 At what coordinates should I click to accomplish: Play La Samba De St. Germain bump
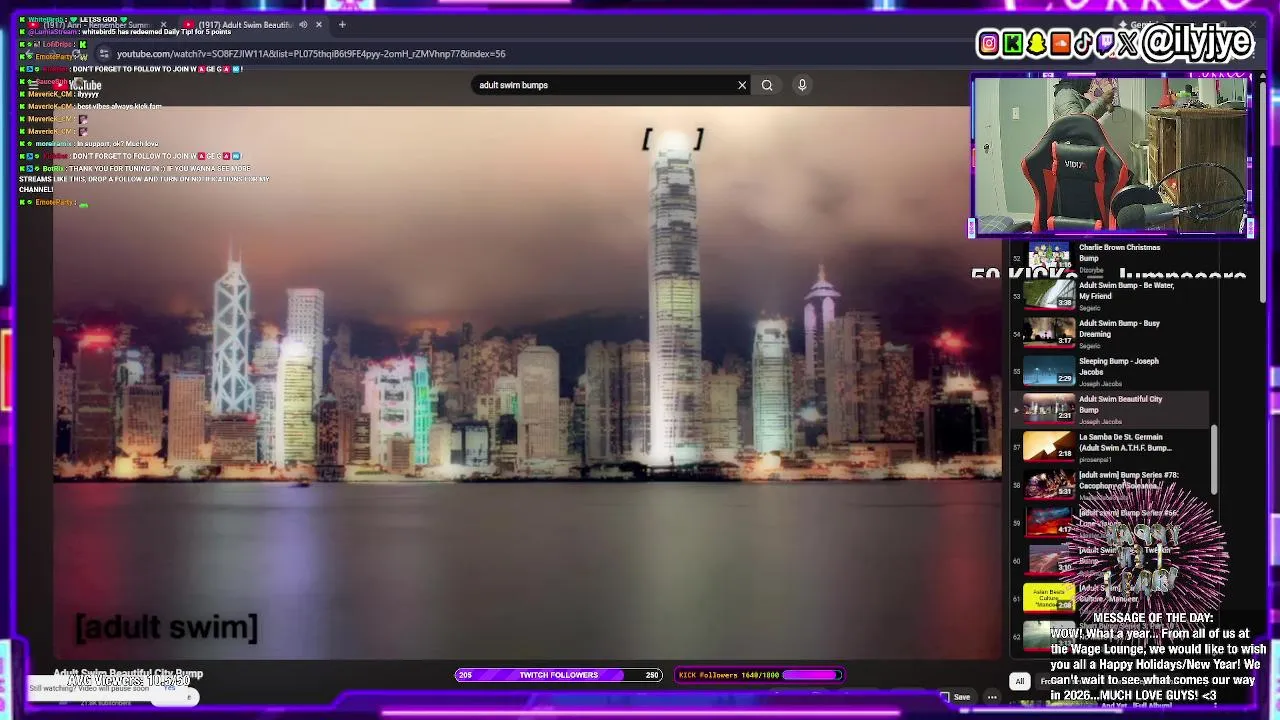pyautogui.click(x=1110, y=447)
